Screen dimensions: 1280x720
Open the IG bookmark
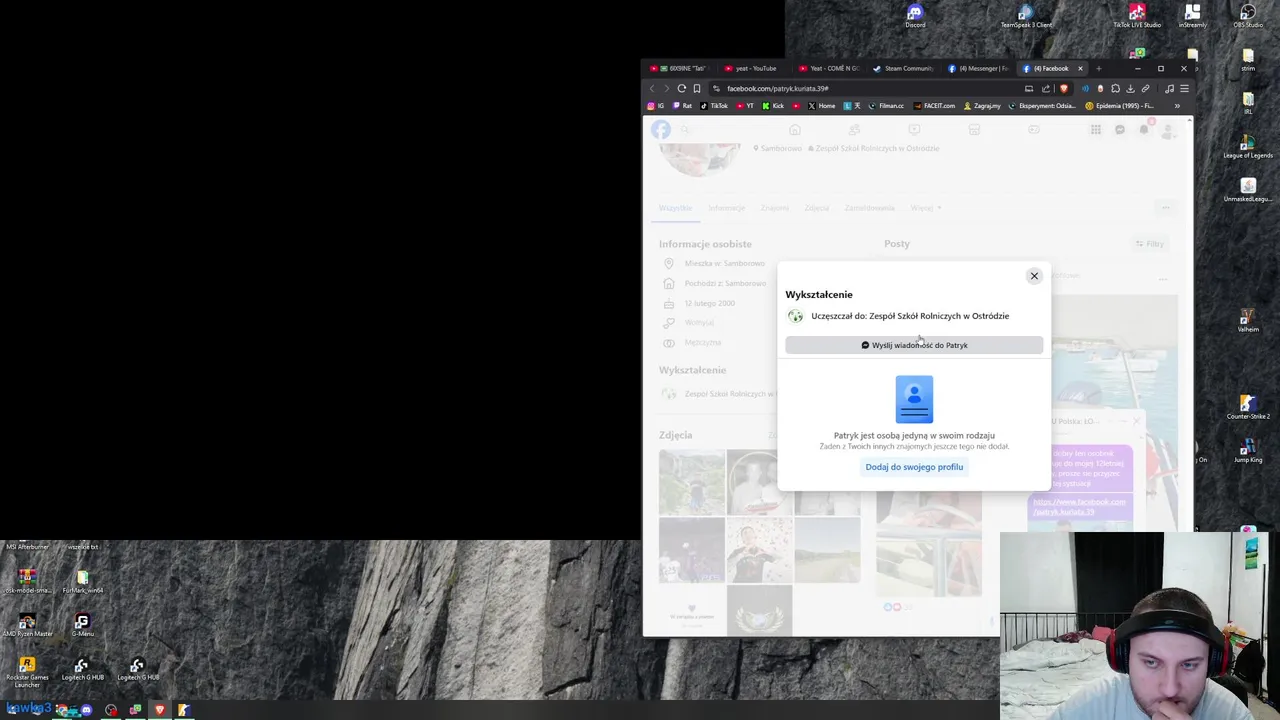pyautogui.click(x=656, y=105)
